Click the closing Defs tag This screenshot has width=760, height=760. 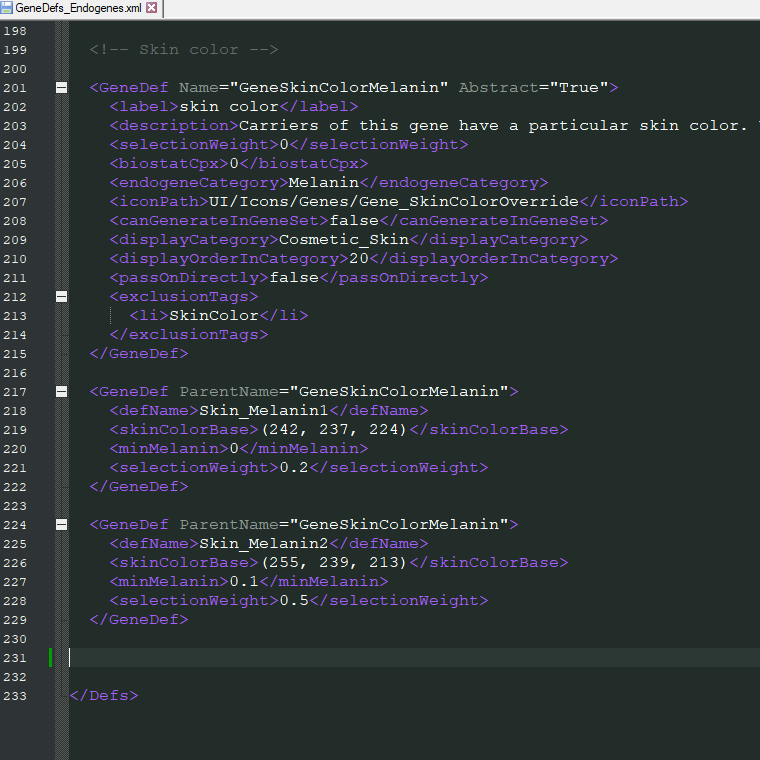pos(104,696)
